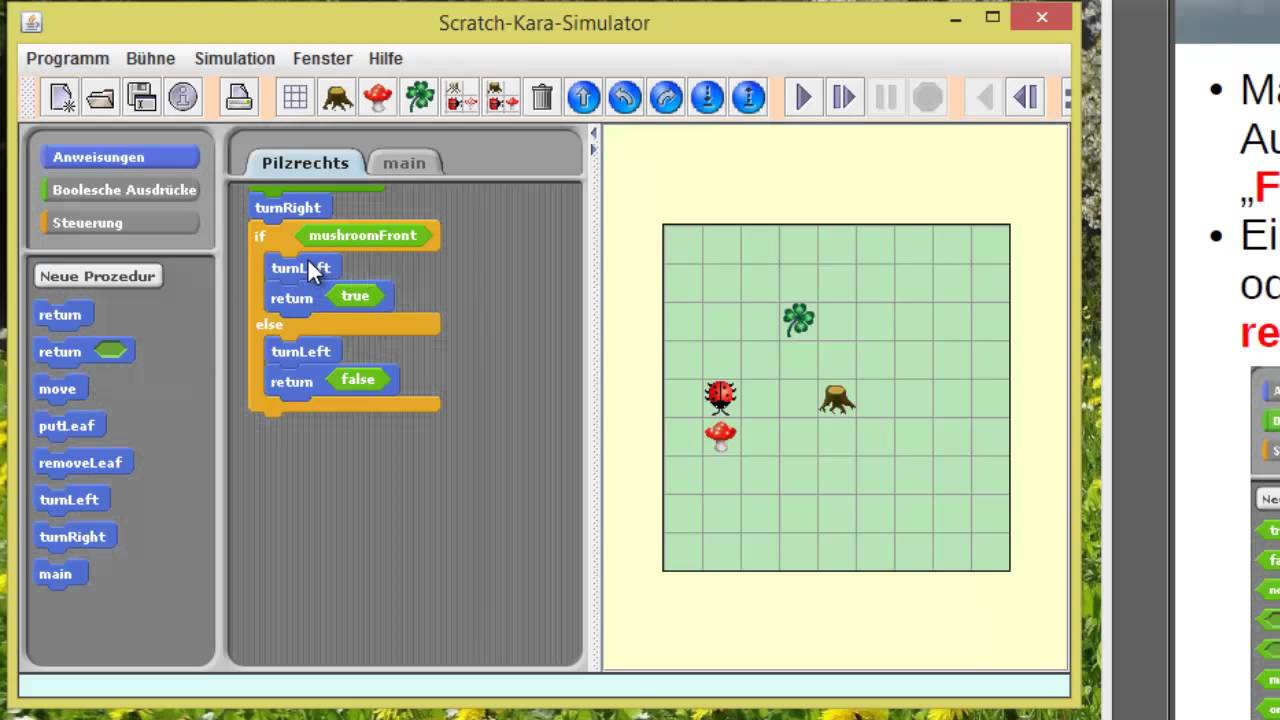1280x720 pixels.
Task: Open the info icon in toolbar
Action: (x=183, y=97)
